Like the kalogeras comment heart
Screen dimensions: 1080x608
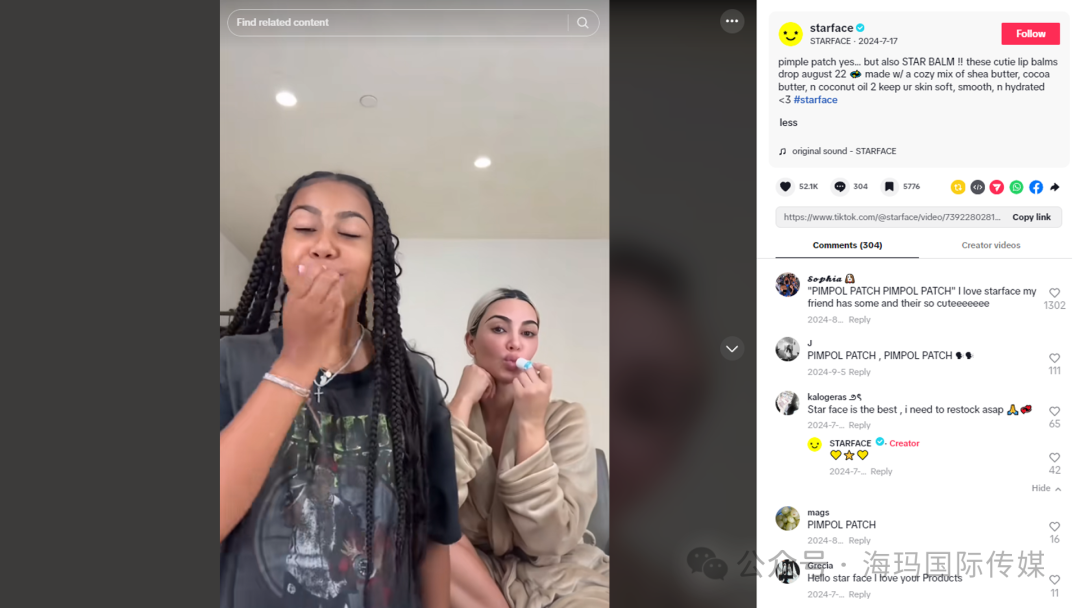click(x=1055, y=411)
